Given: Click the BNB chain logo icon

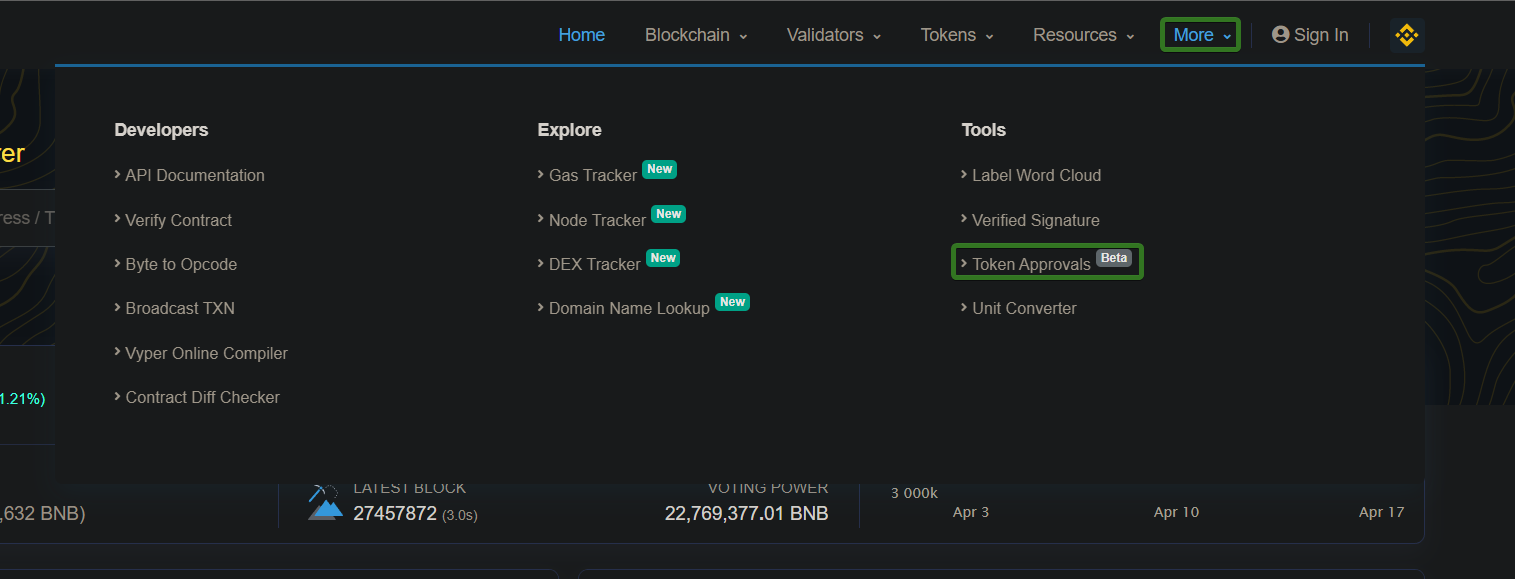Looking at the screenshot, I should pyautogui.click(x=1407, y=35).
